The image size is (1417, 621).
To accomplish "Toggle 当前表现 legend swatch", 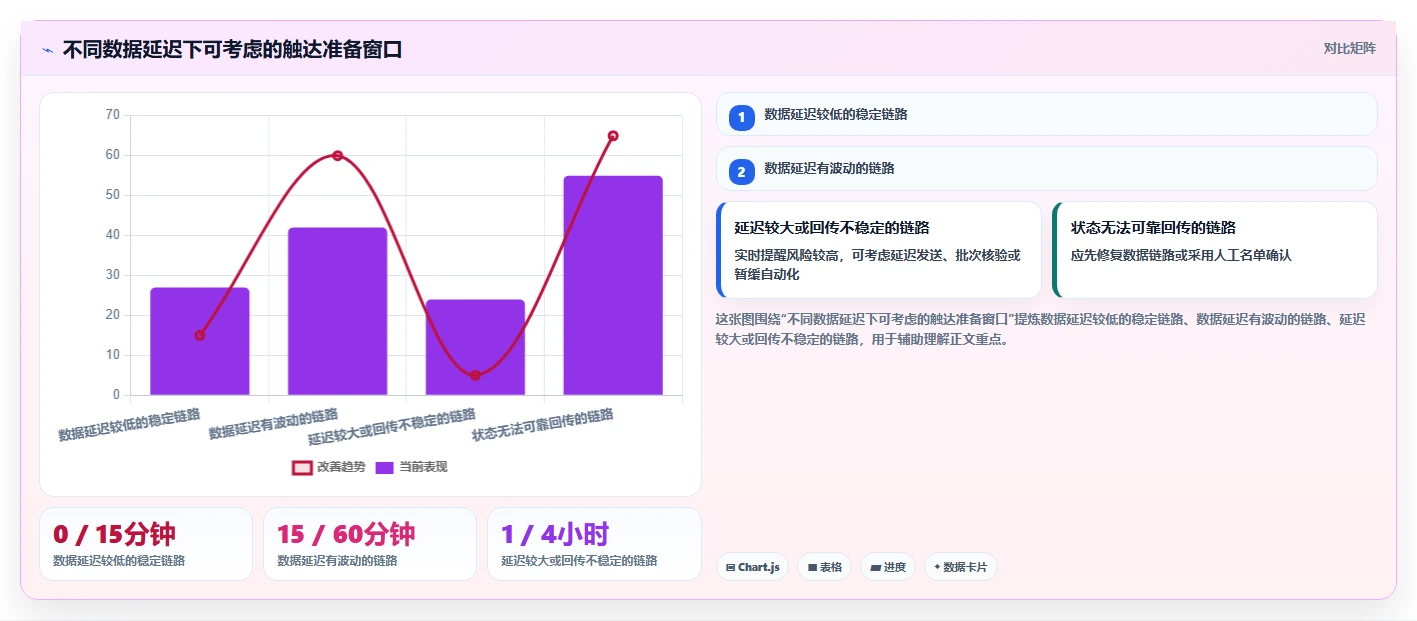I will tap(384, 467).
